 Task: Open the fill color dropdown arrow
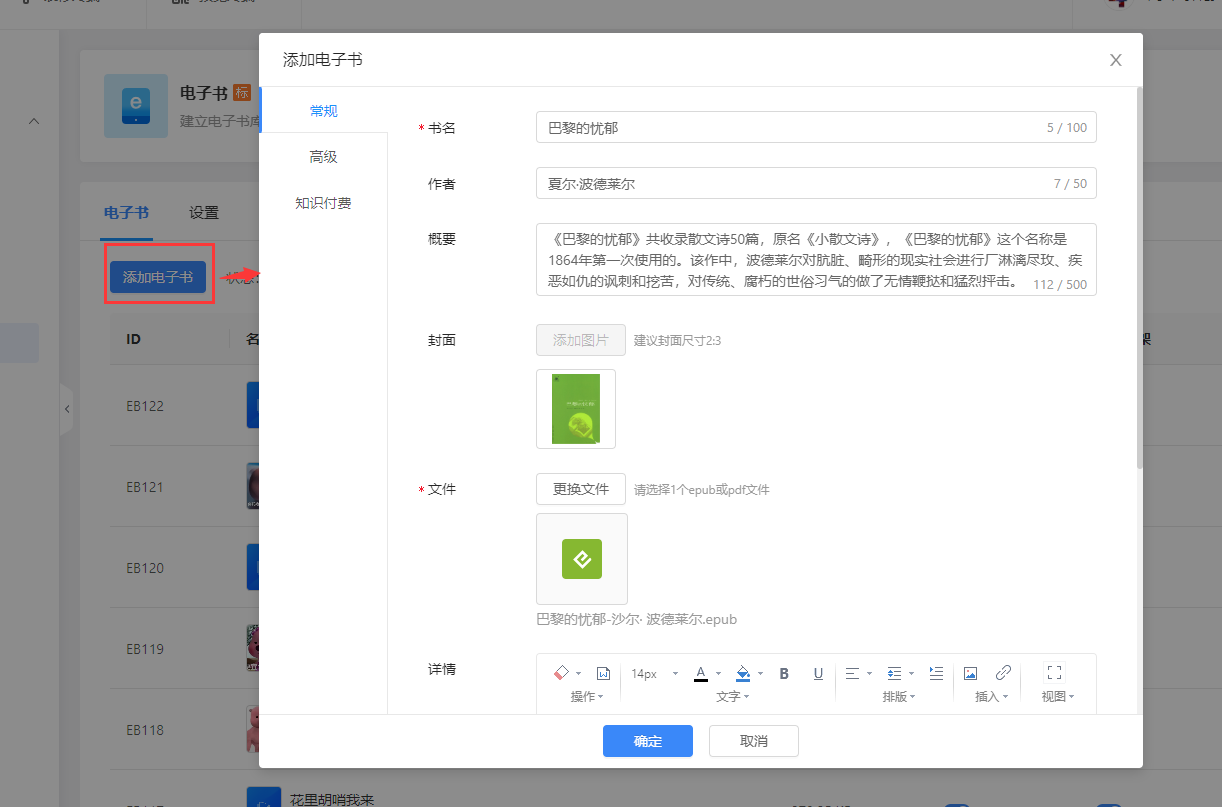pyautogui.click(x=760, y=674)
